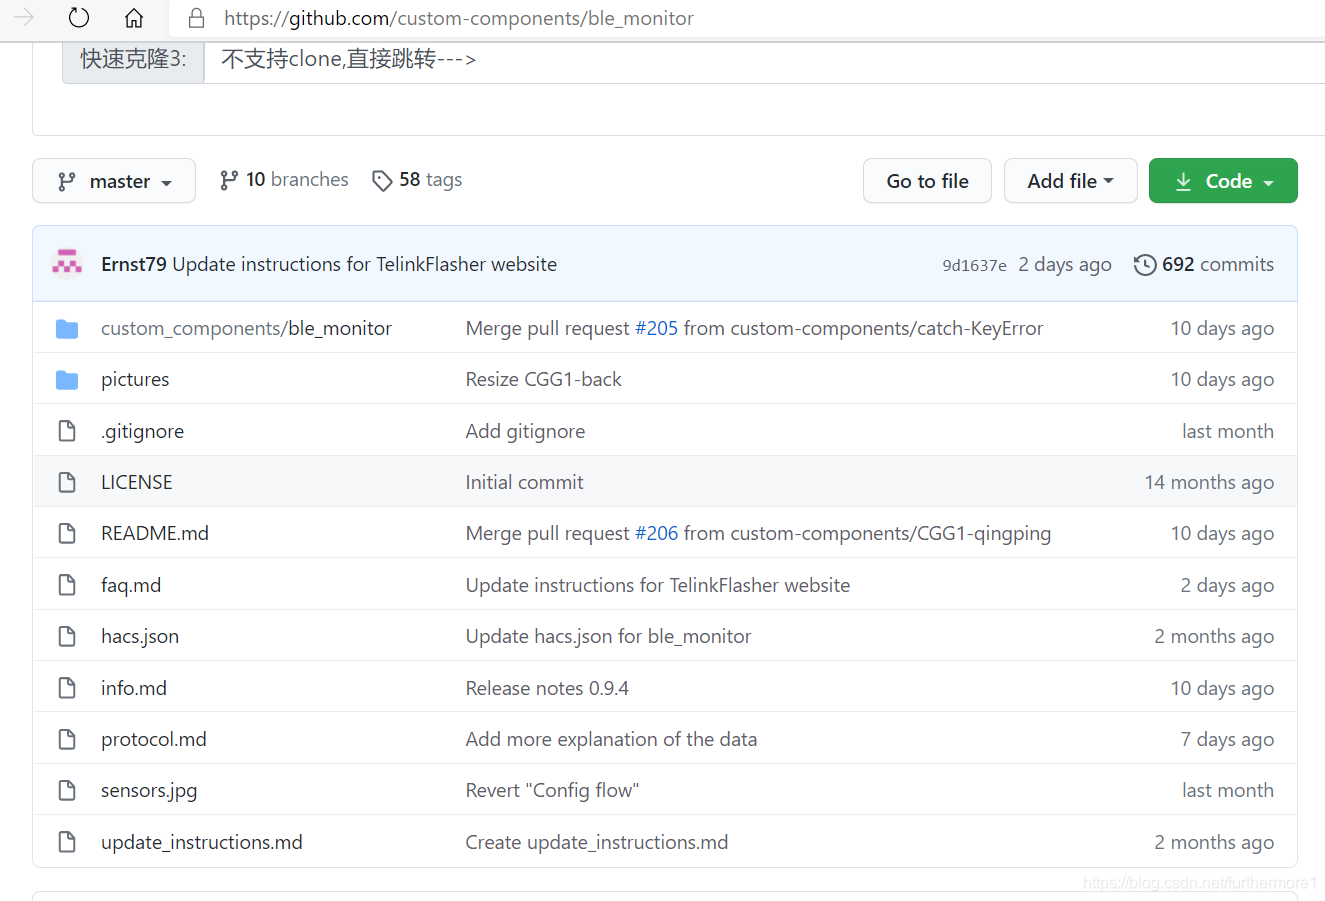The width and height of the screenshot is (1325, 901).
Task: Open 'Update hacs.json for ble_monitor' commit
Action: tap(608, 636)
